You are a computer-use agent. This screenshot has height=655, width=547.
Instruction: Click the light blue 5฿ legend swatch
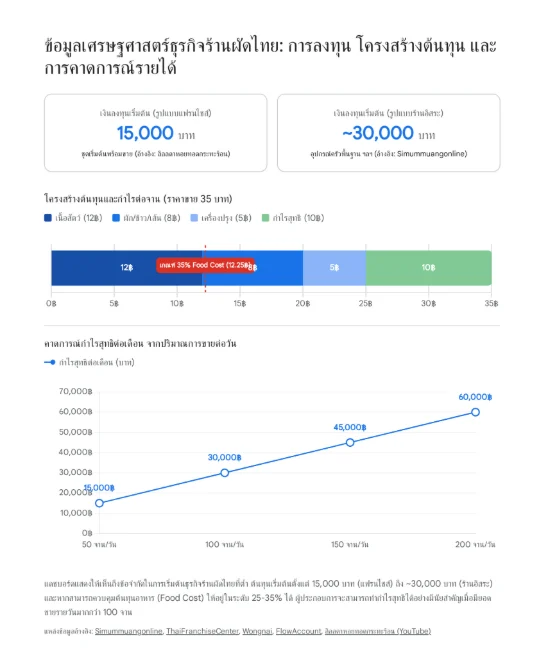[194, 218]
